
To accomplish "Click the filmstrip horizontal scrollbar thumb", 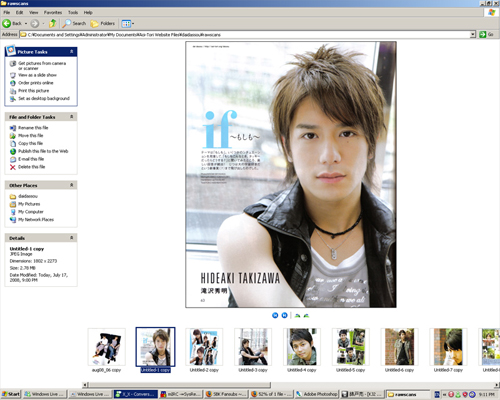I will point(179,385).
